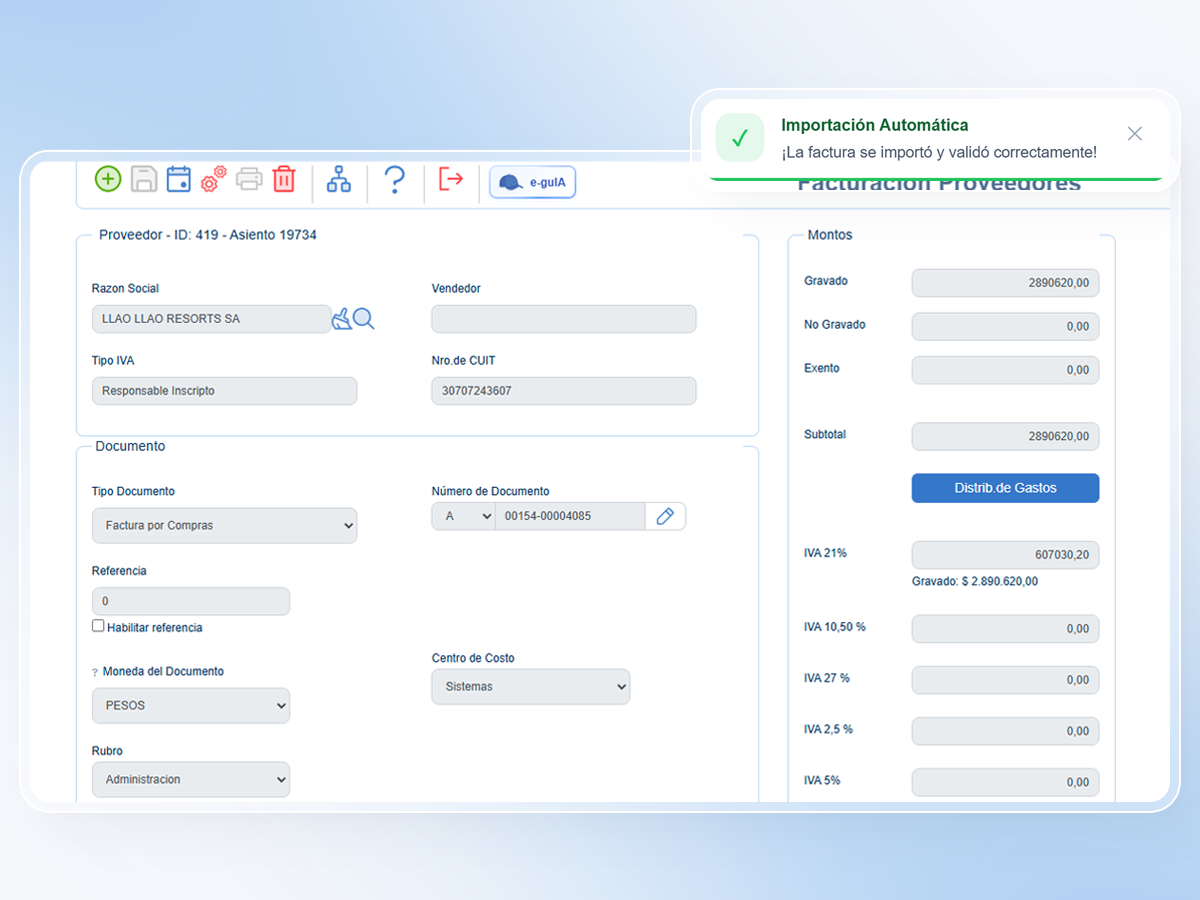Click the Nro.de CUIT field
The width and height of the screenshot is (1200, 900).
pos(564,391)
